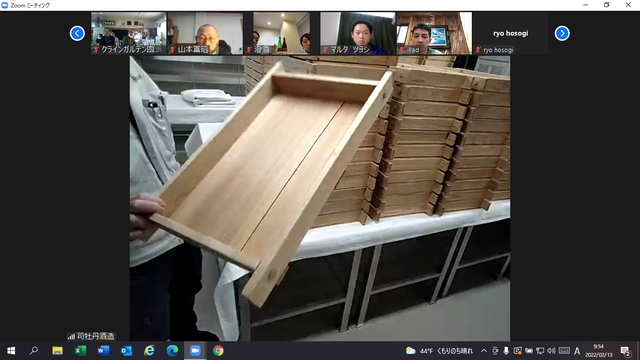640x360 pixels.
Task: Open Microsoft Edge from the taskbar
Action: tap(172, 351)
